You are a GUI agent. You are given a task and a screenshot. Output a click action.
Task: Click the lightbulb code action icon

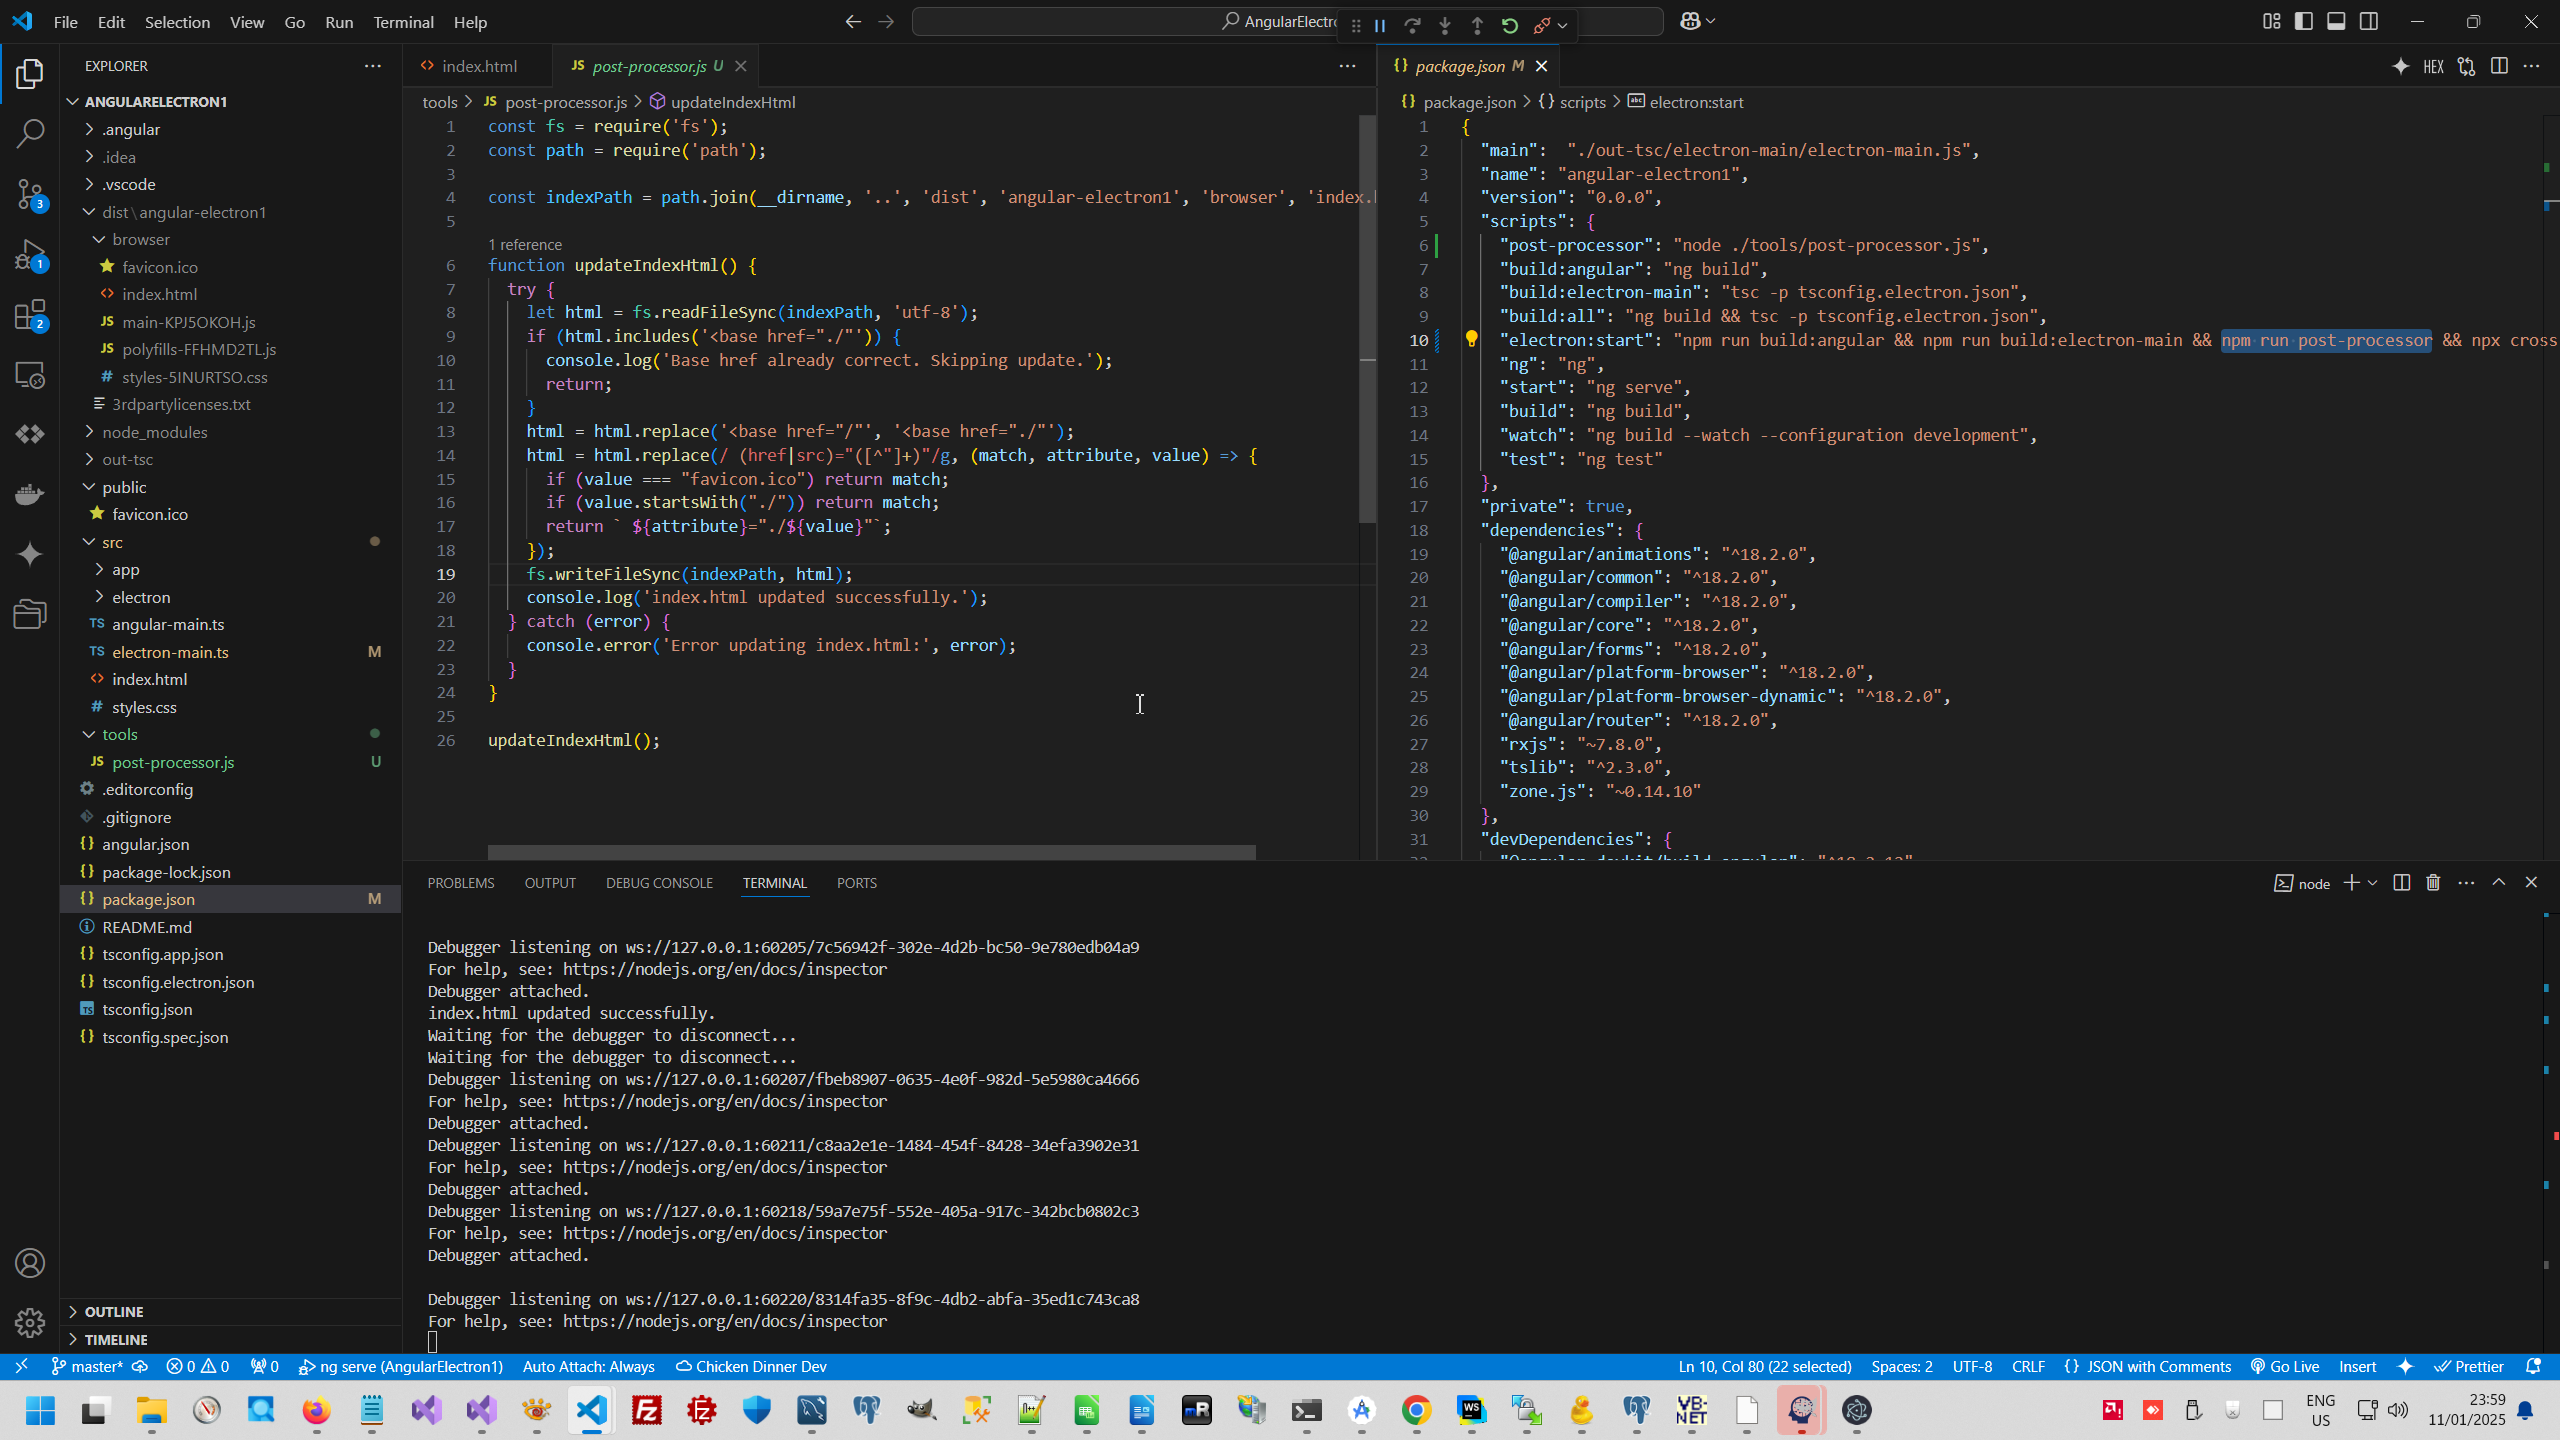click(1471, 340)
